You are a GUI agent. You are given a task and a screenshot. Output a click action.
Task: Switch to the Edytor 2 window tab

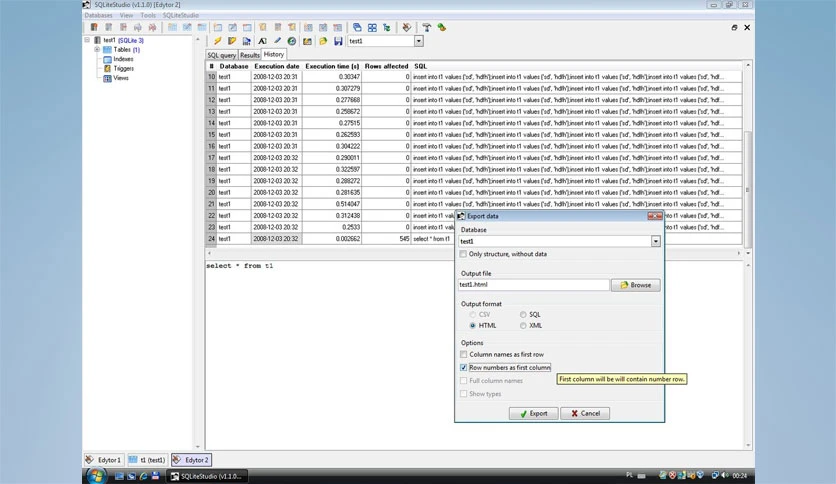point(191,460)
